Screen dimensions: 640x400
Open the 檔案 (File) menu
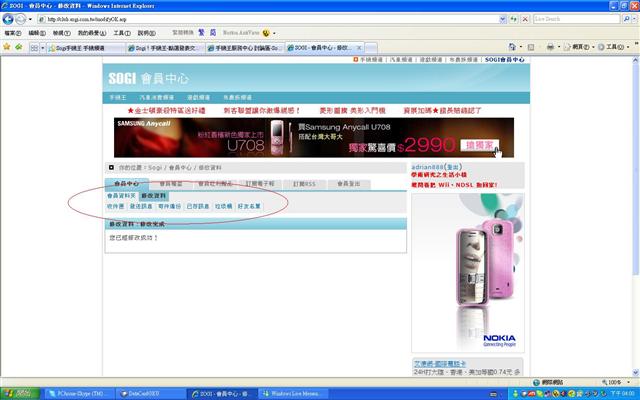point(12,32)
